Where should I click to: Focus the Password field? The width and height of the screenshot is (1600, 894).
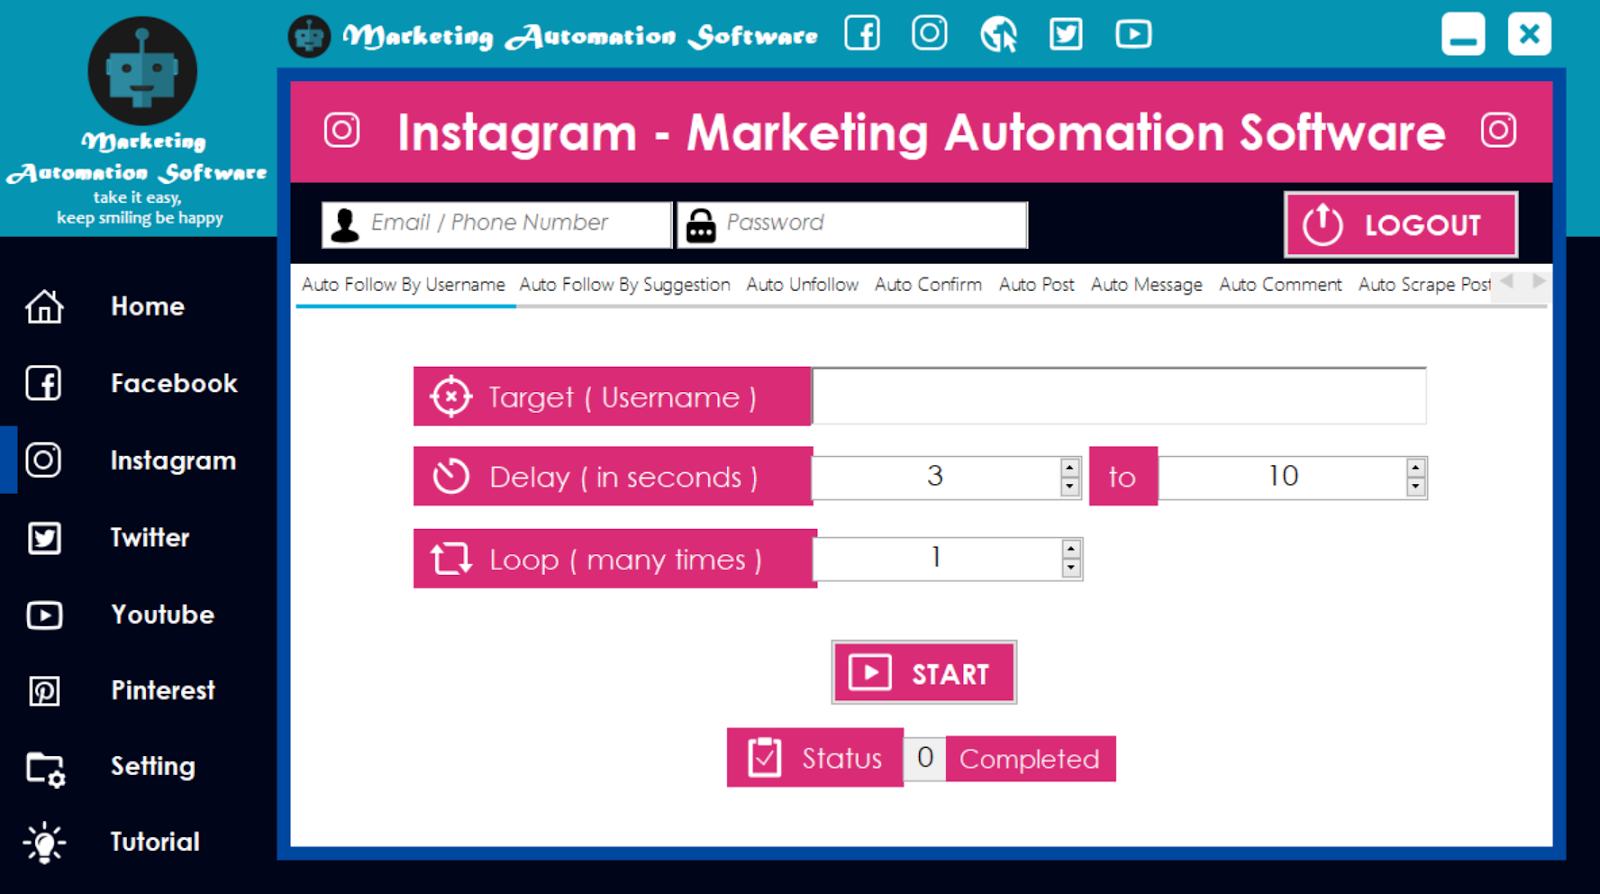[x=852, y=225]
